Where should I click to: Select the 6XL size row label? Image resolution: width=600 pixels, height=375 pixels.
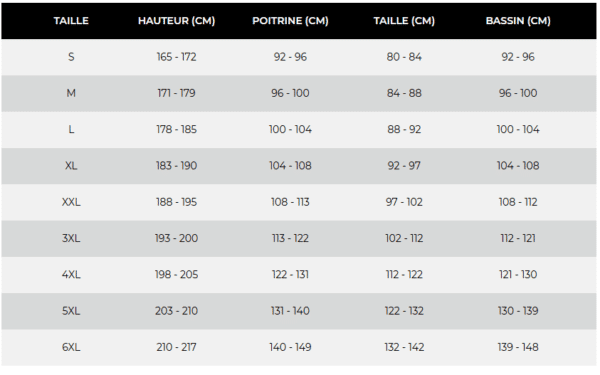click(x=71, y=347)
